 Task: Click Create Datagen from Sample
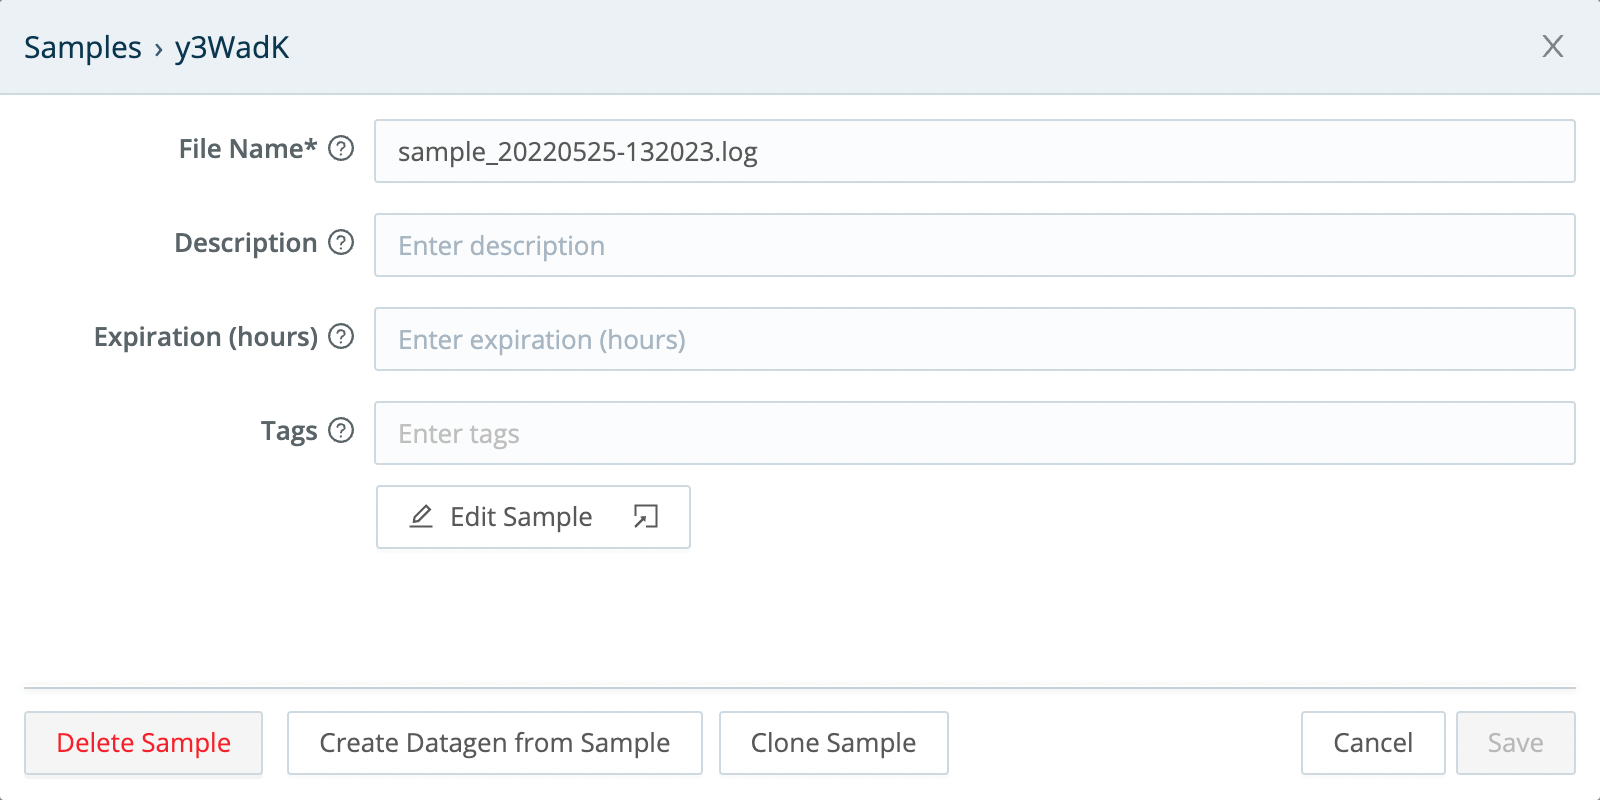[494, 743]
